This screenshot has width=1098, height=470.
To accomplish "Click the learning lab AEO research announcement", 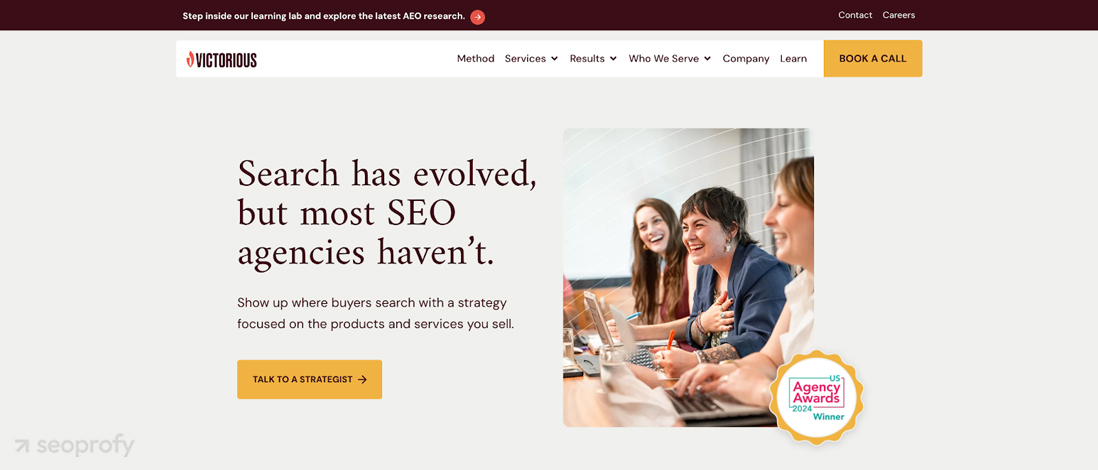I will click(324, 16).
